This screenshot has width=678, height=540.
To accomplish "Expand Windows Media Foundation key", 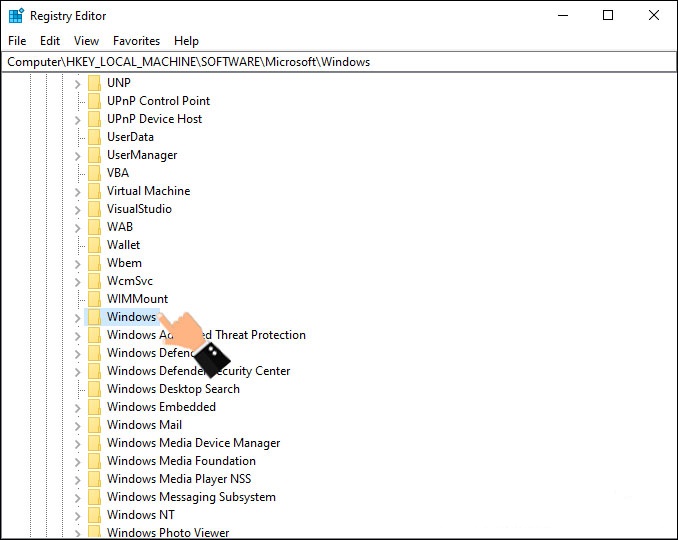I will pyautogui.click(x=77, y=461).
